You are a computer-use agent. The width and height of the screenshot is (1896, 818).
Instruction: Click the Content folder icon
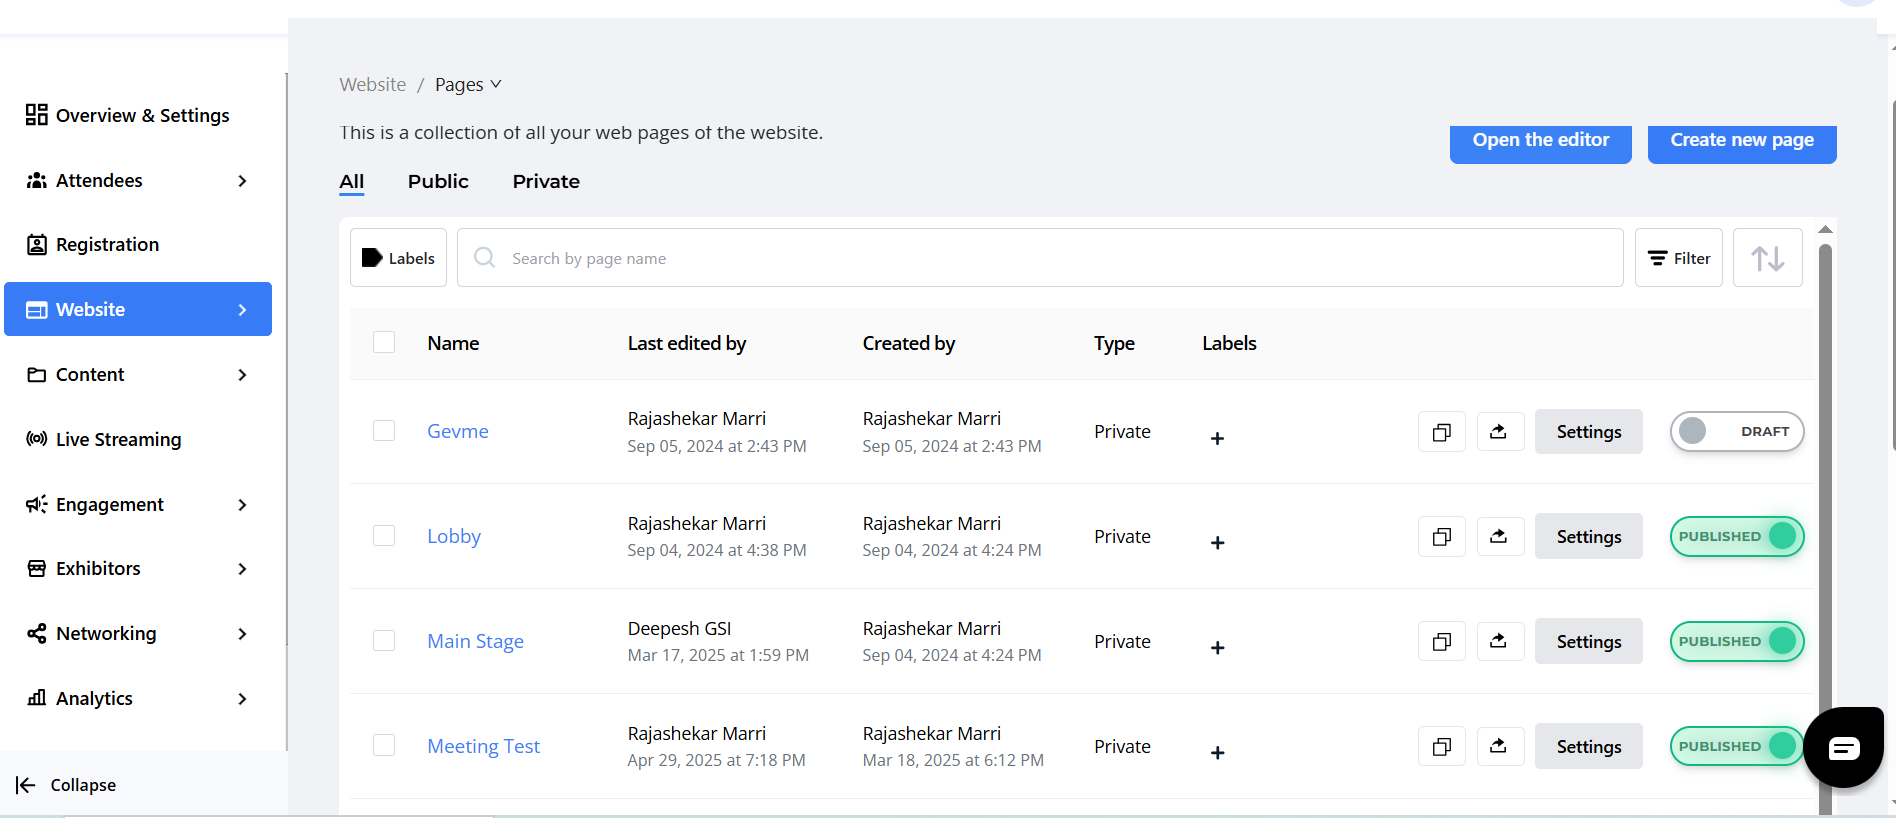[x=37, y=375]
